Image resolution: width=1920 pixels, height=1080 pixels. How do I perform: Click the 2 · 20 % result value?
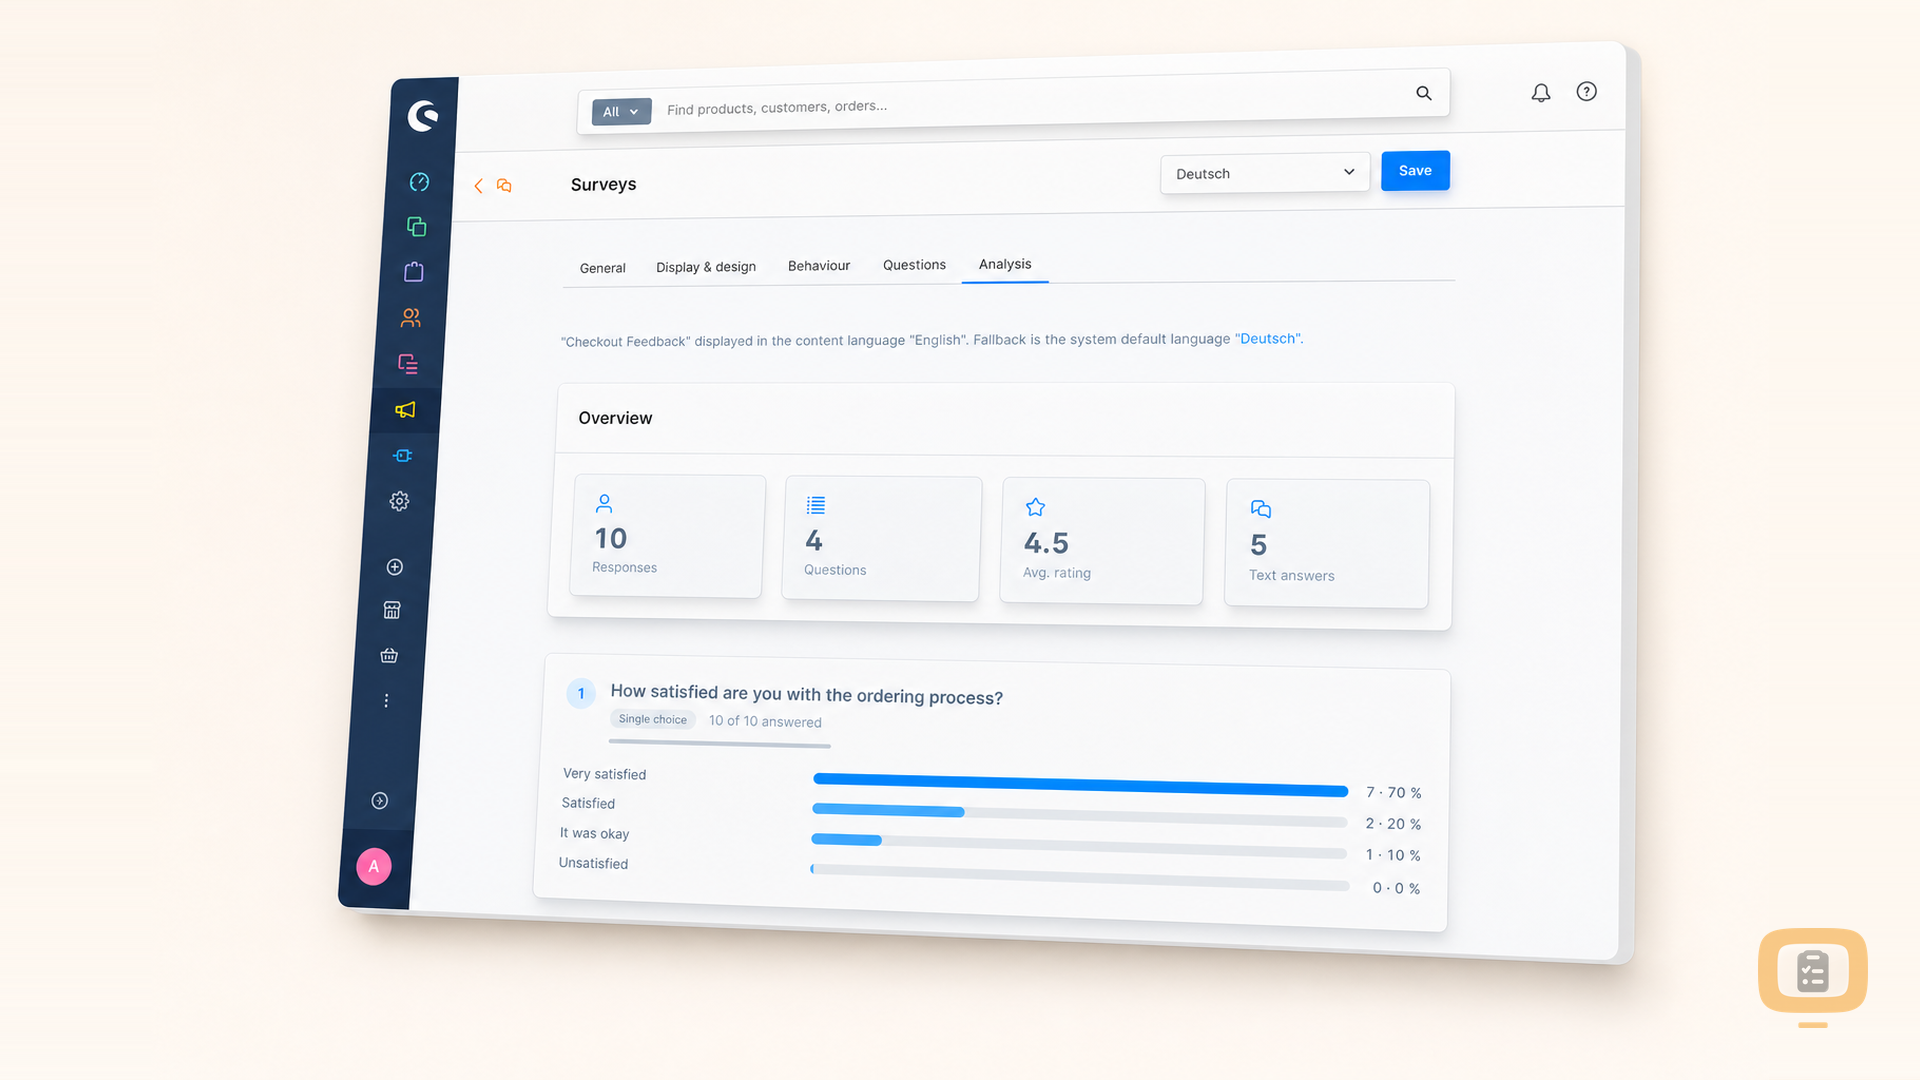click(1393, 824)
